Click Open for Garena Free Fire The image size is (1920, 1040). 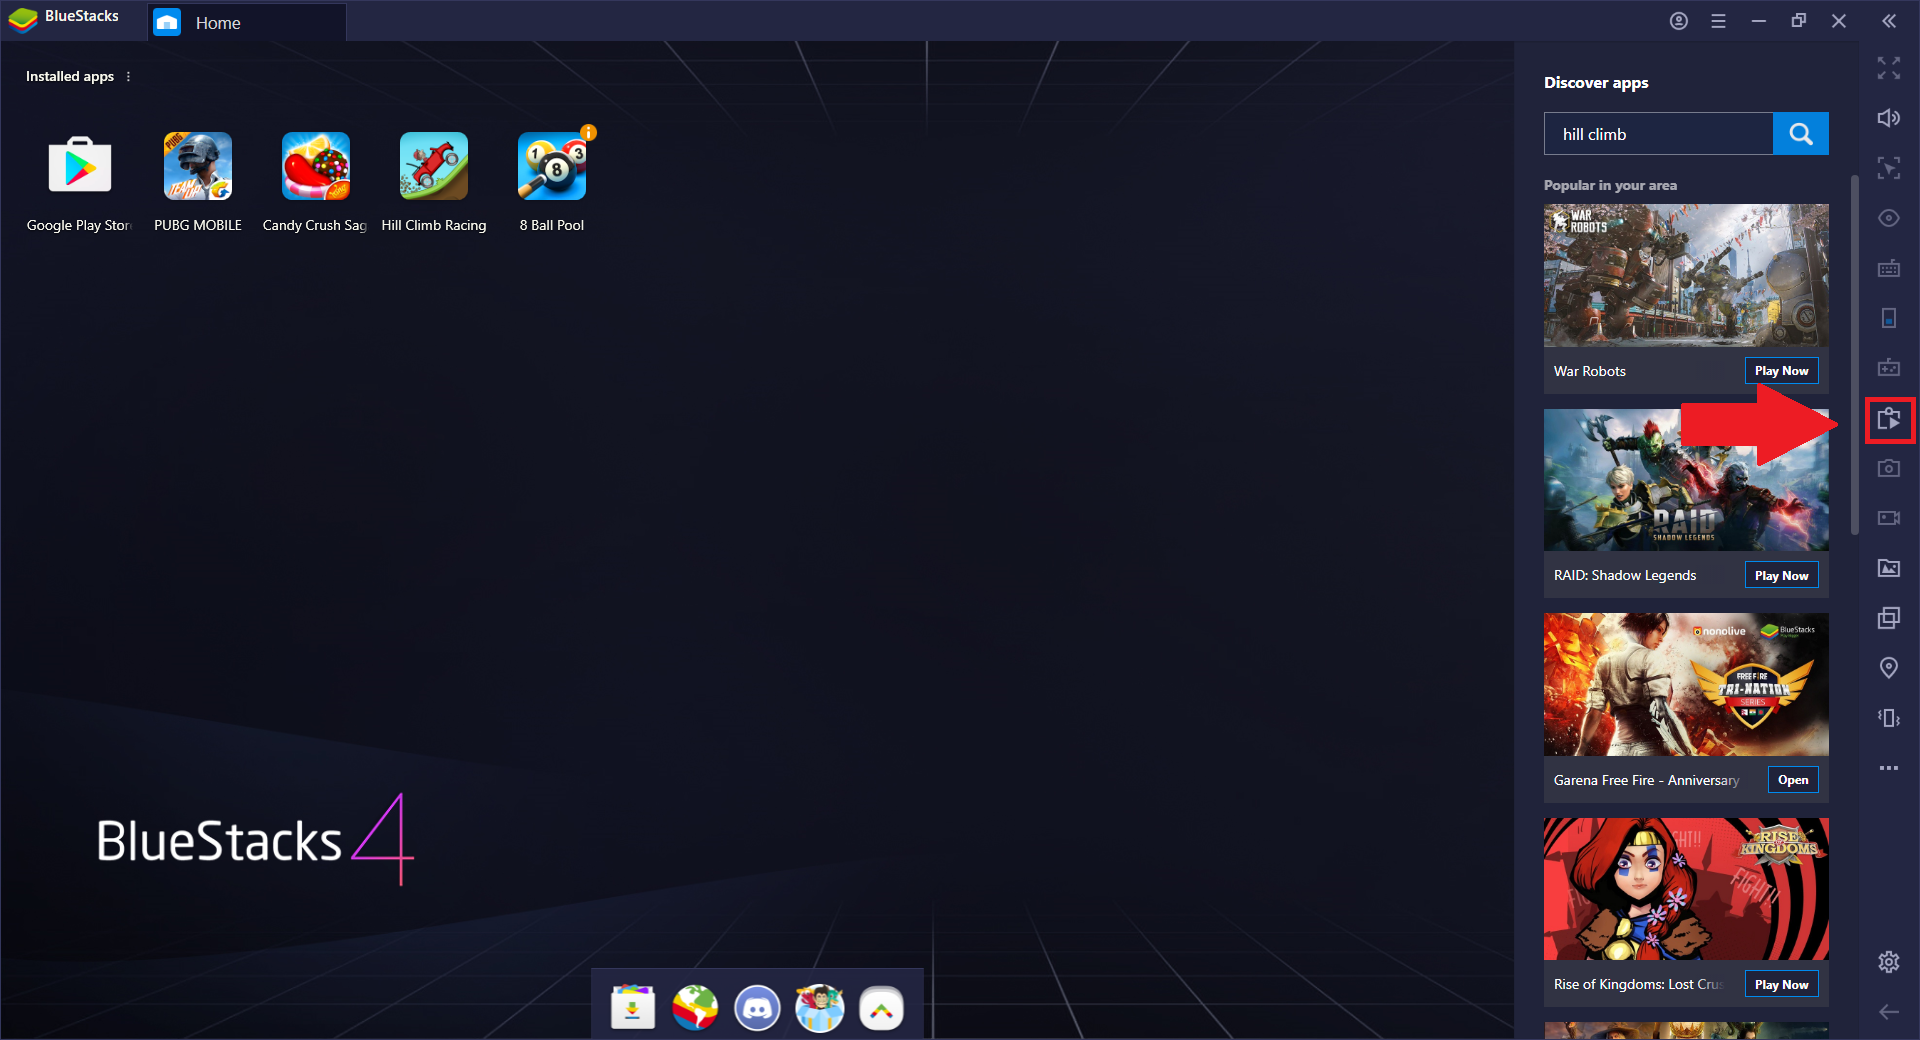[1793, 780]
